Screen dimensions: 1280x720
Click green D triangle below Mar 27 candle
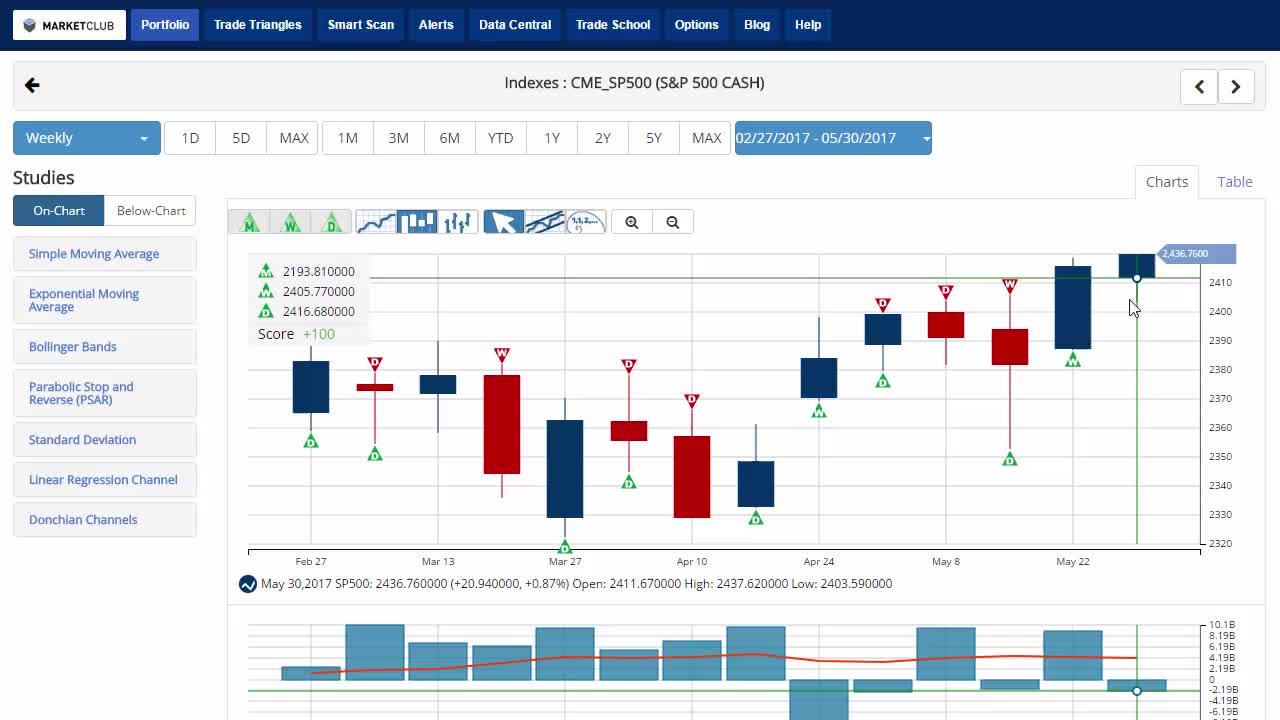coord(565,547)
